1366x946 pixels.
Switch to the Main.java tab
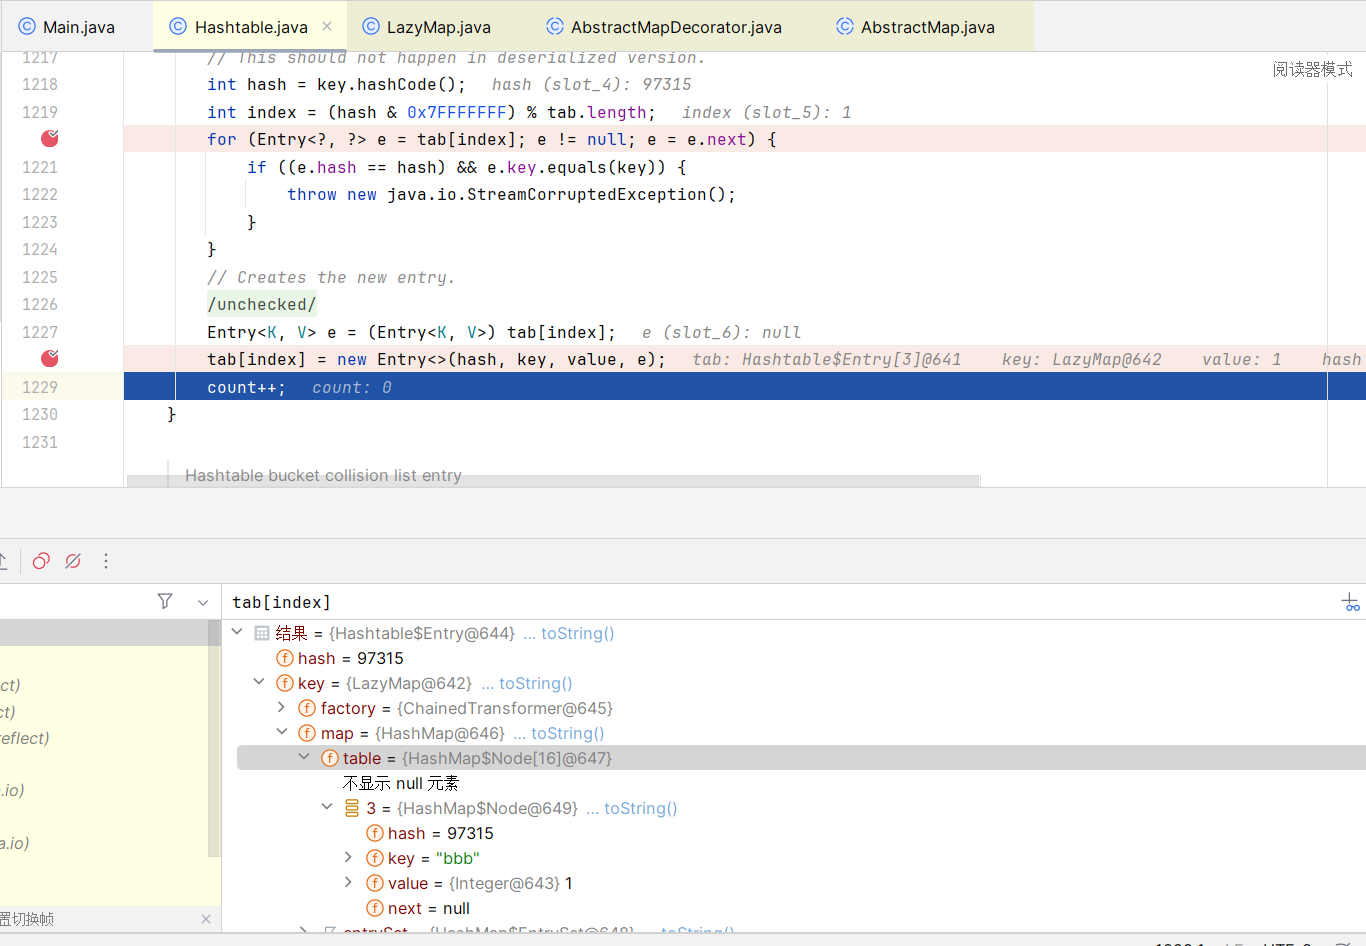pyautogui.click(x=67, y=27)
